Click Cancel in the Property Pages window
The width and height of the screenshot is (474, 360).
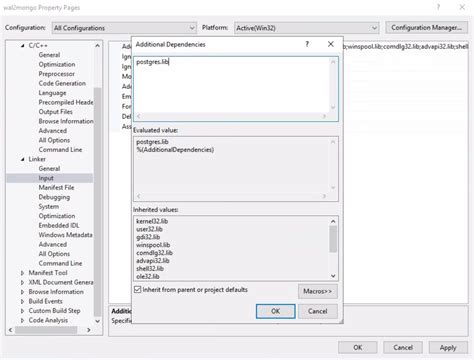(403, 347)
